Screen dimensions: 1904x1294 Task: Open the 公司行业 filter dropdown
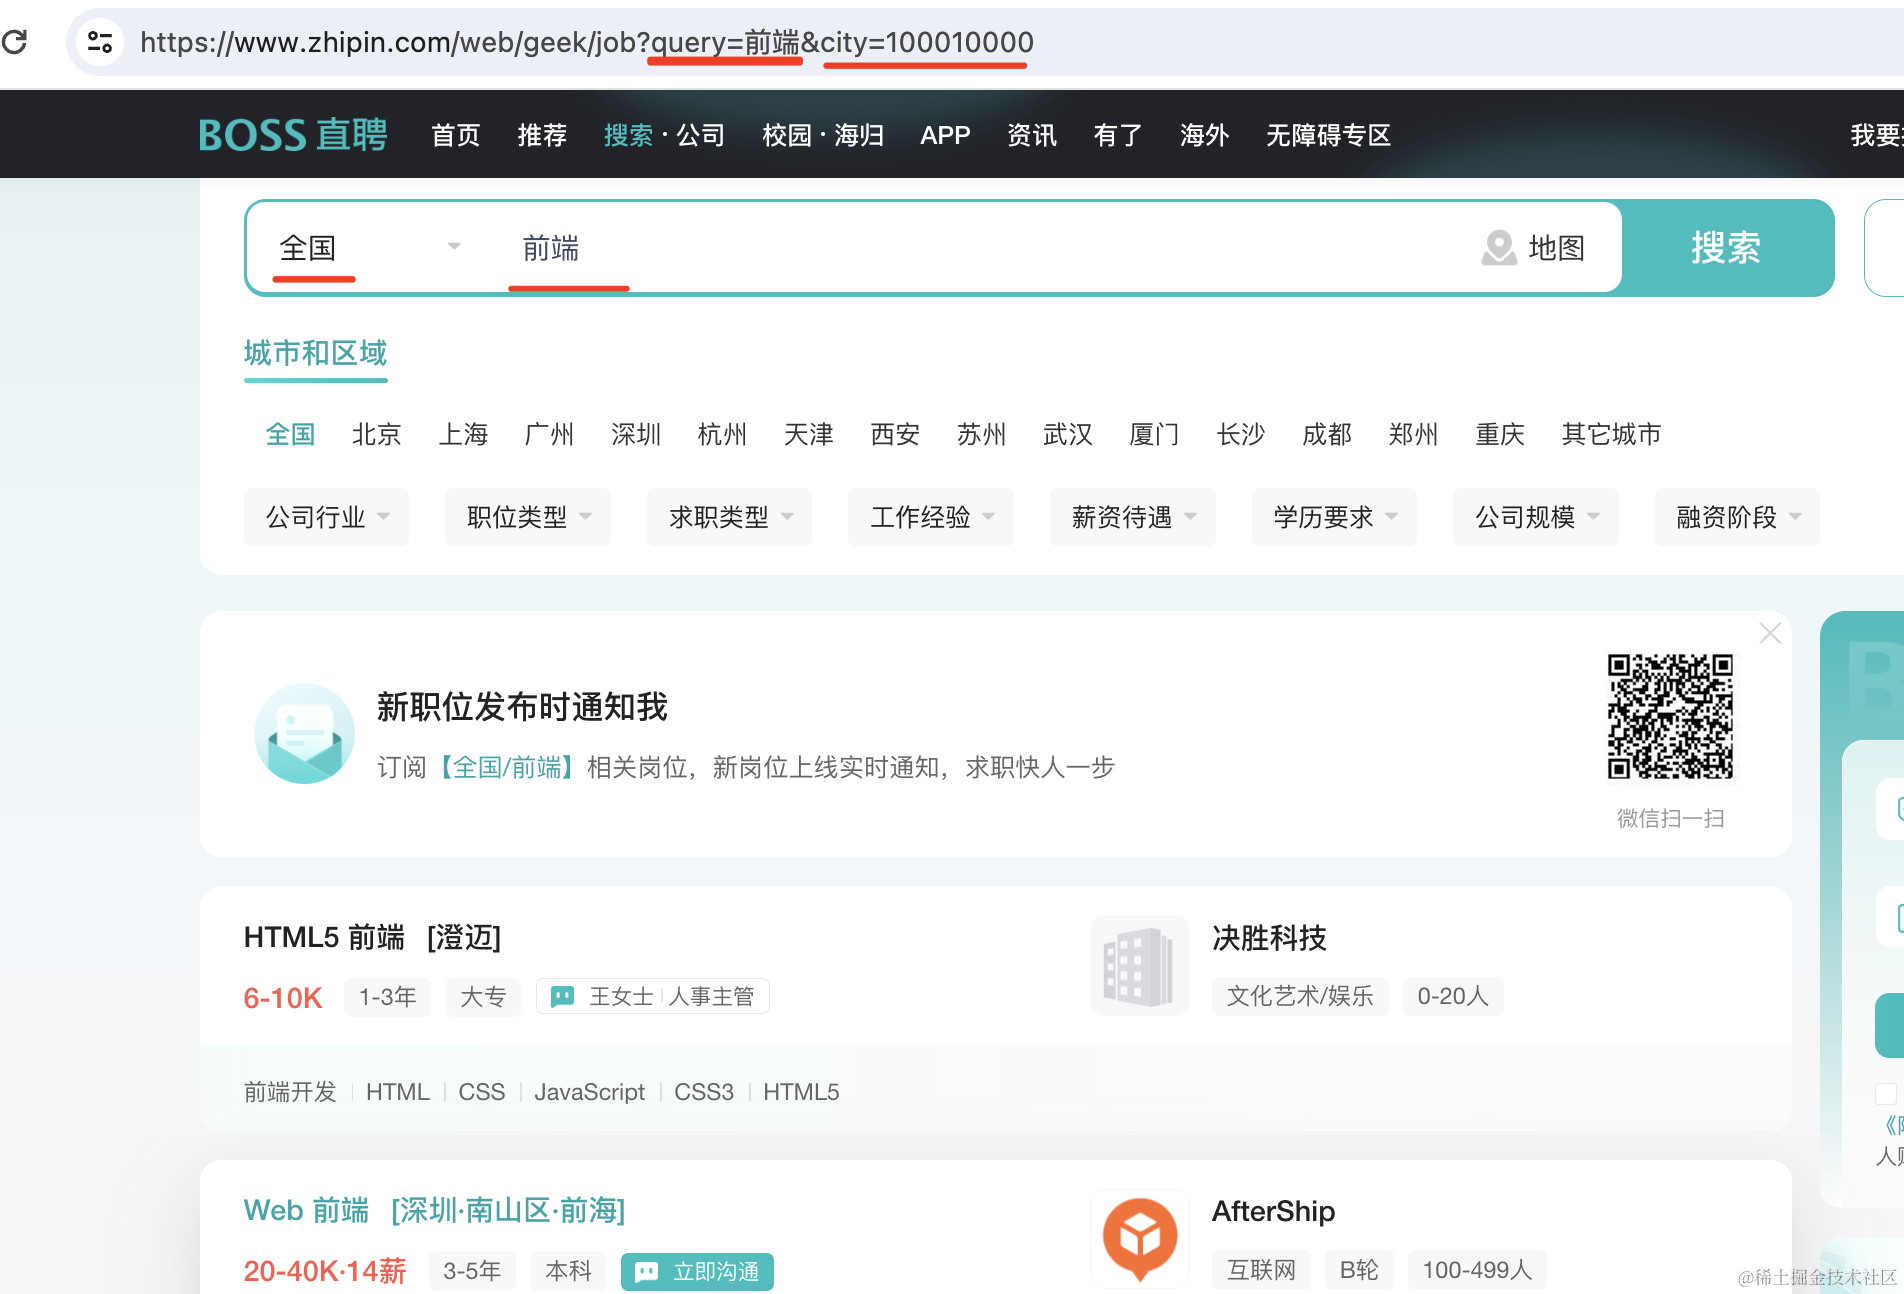coord(326,517)
